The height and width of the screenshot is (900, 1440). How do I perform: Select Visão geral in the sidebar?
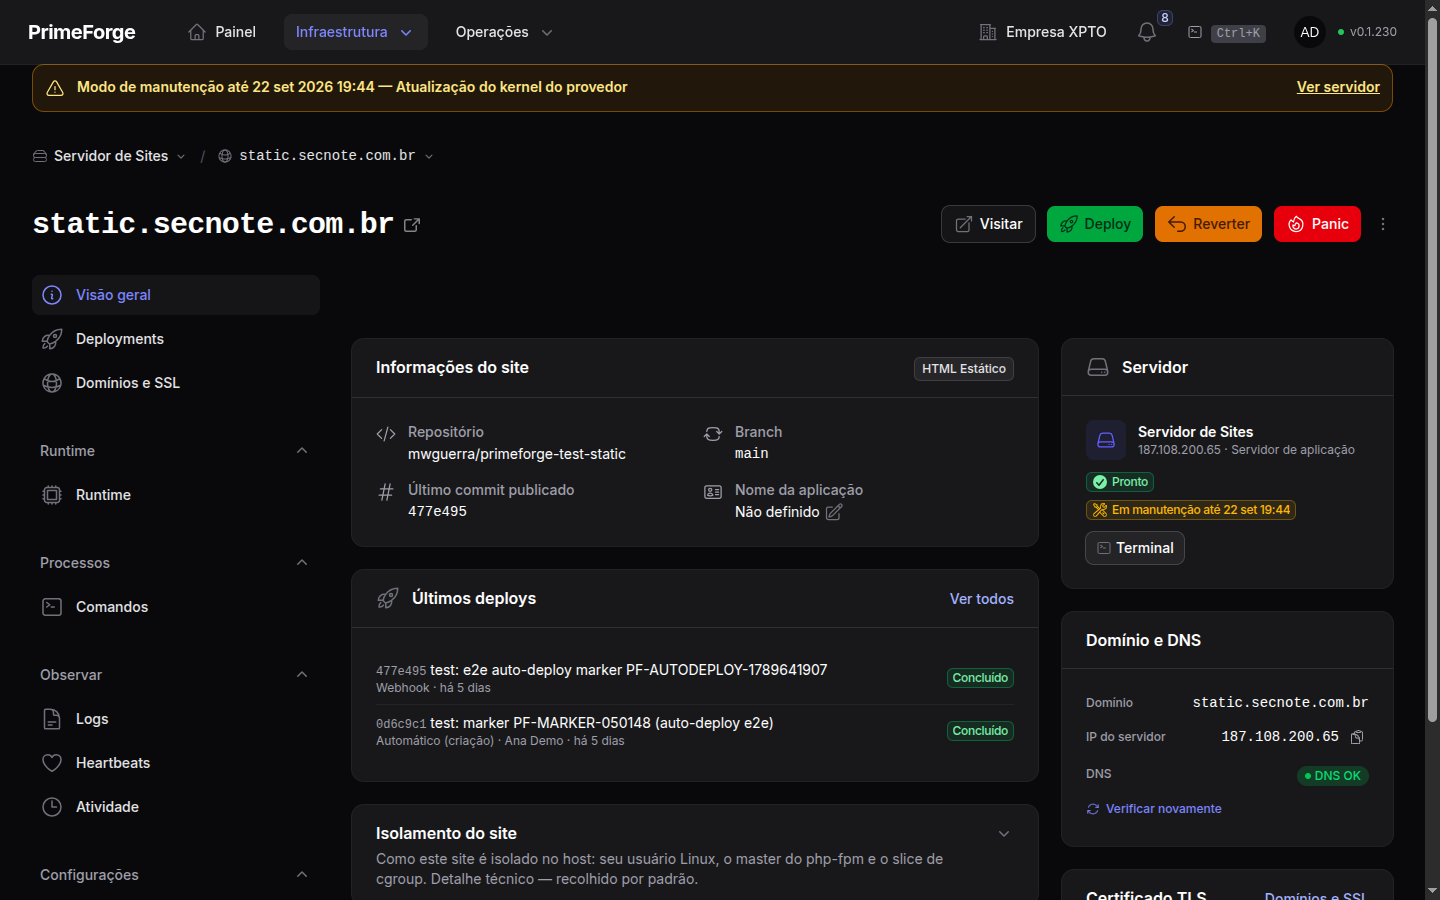(176, 295)
